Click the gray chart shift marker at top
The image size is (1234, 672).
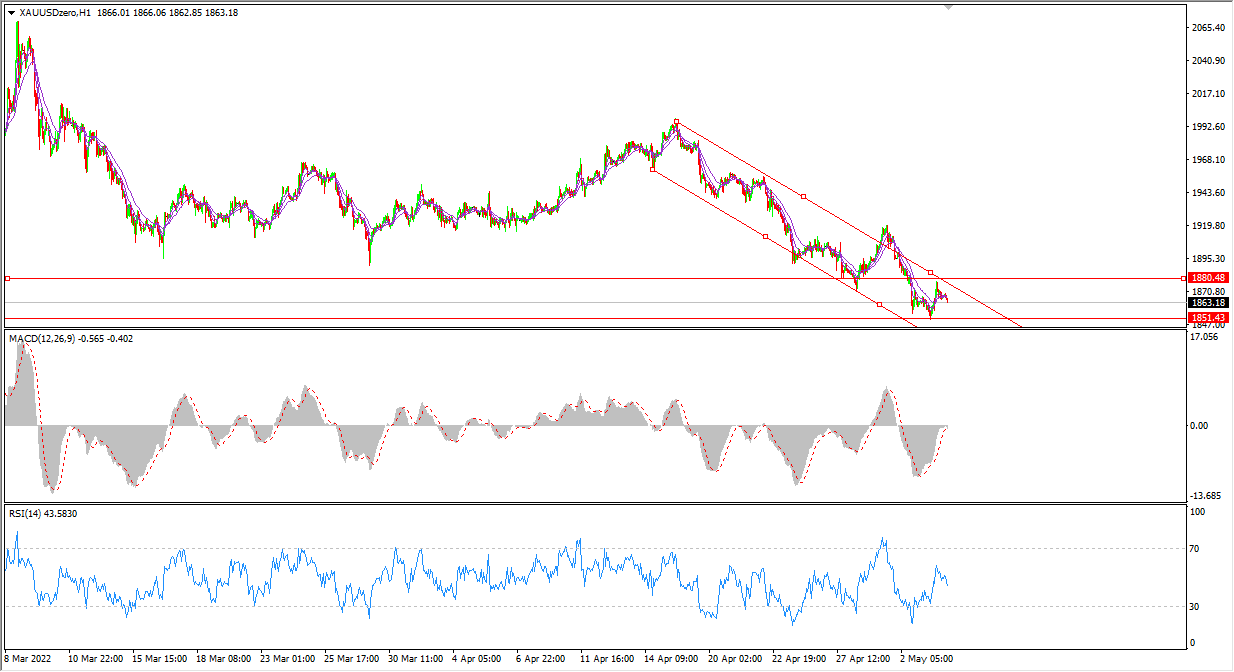(x=949, y=5)
